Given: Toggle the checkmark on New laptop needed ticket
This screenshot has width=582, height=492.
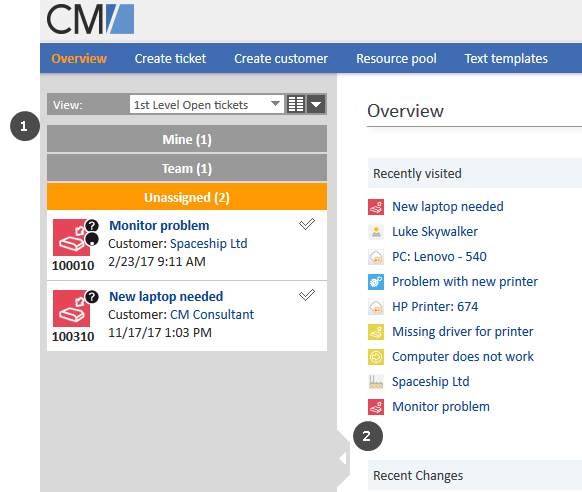Looking at the screenshot, I should point(307,295).
